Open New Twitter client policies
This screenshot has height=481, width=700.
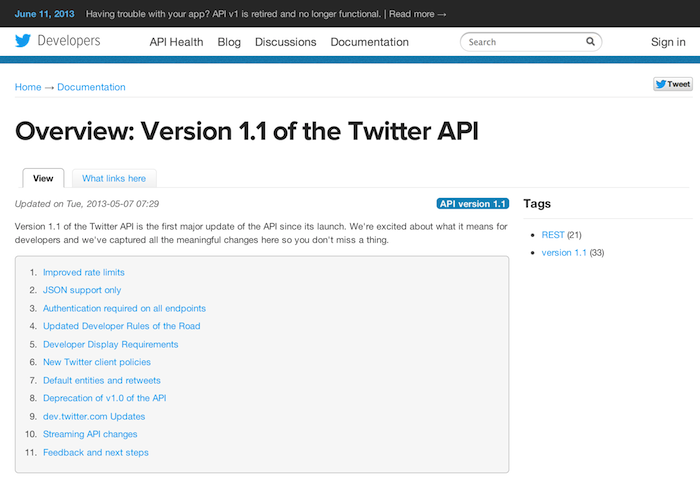point(96,362)
